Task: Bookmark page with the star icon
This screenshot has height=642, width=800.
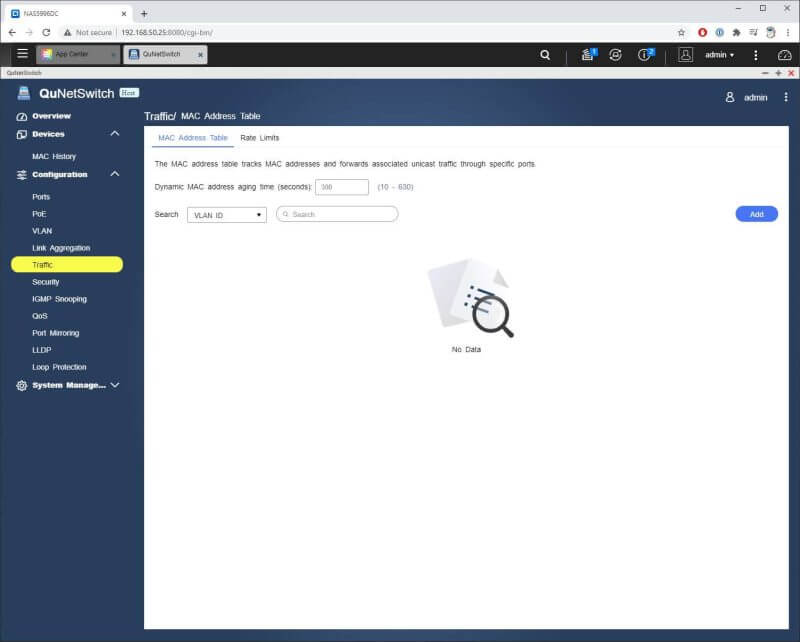Action: (681, 33)
